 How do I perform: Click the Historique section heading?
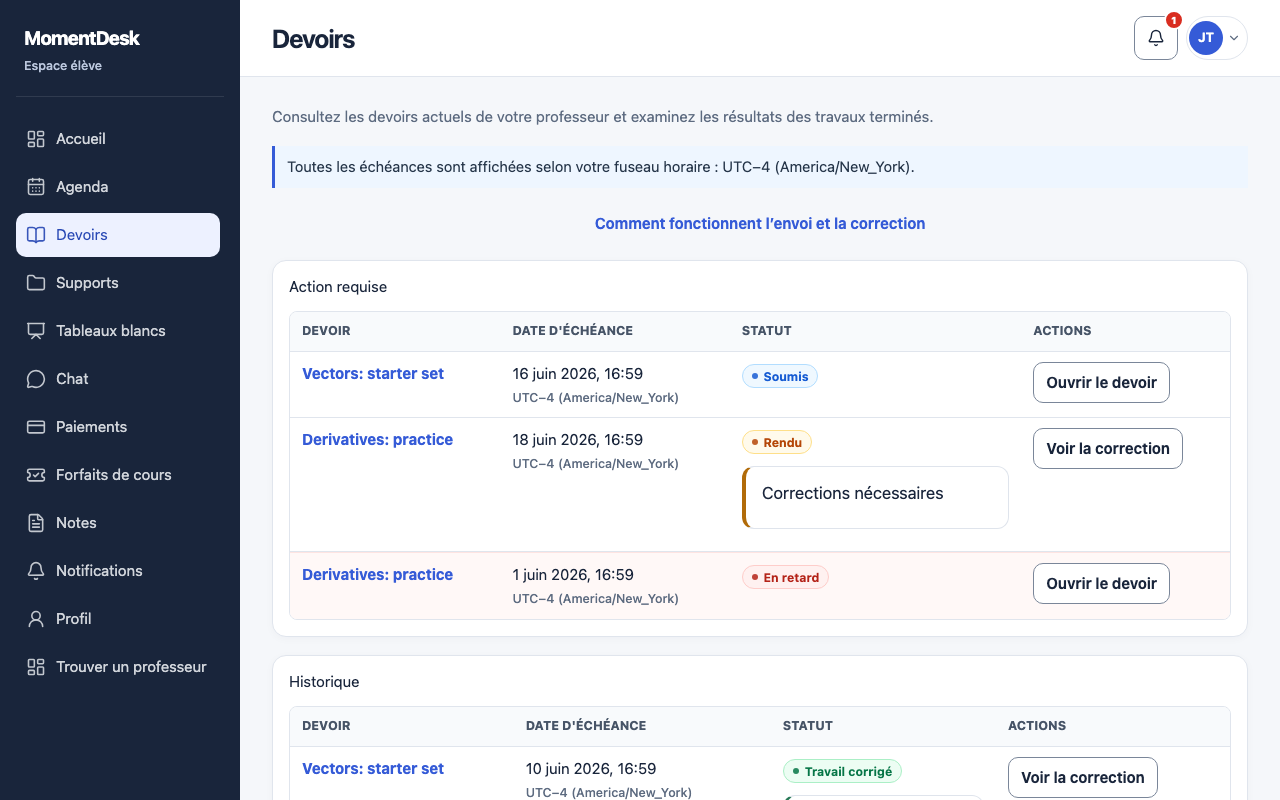pos(324,682)
